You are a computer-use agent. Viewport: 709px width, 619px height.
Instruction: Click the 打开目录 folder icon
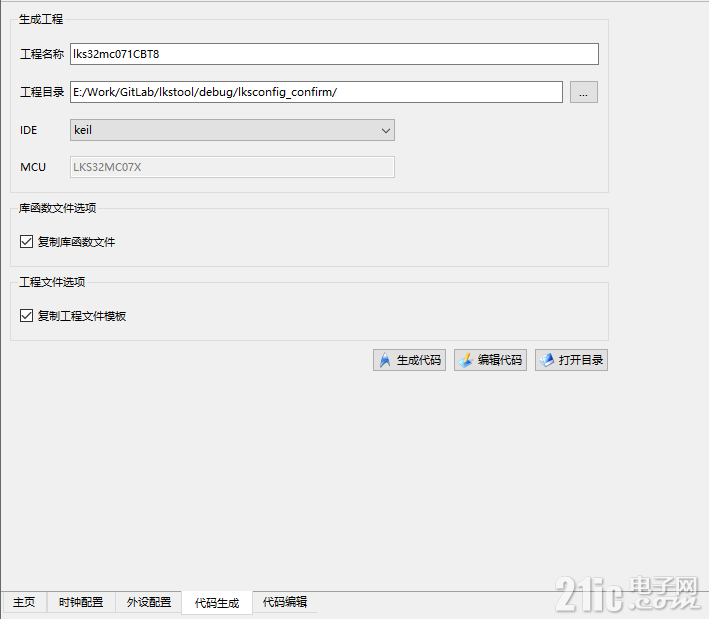point(547,360)
